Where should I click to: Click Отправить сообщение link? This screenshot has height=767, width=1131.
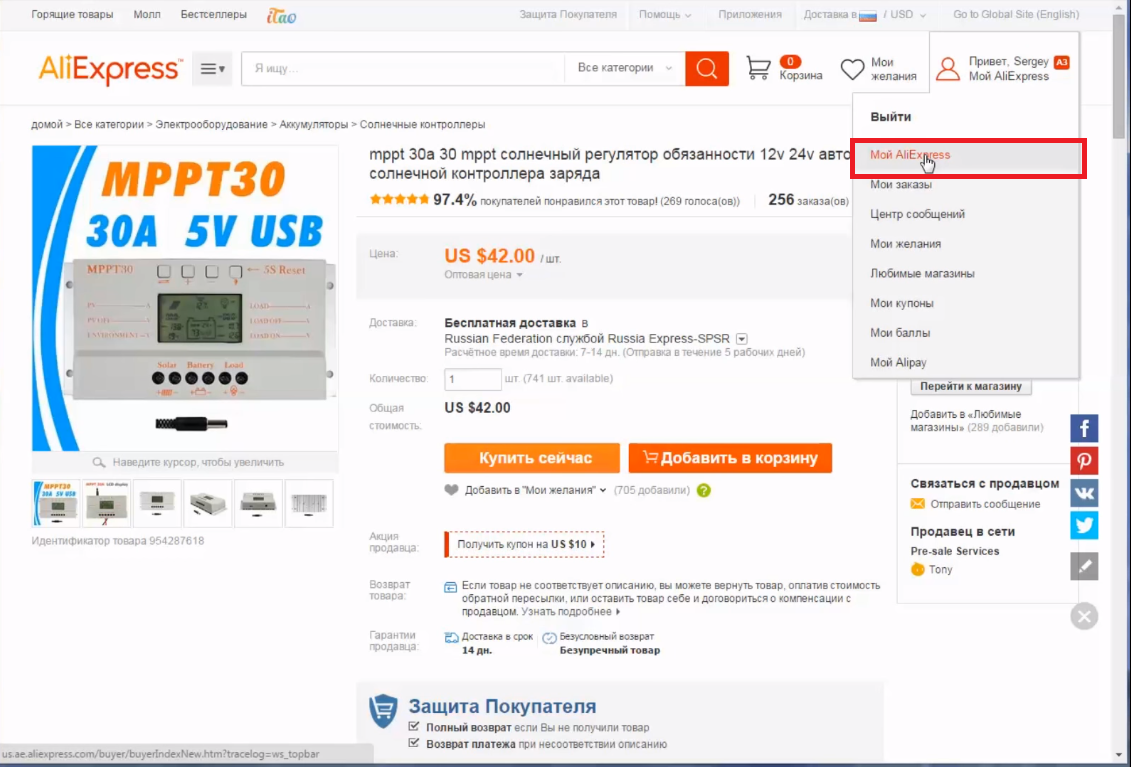click(x=985, y=504)
